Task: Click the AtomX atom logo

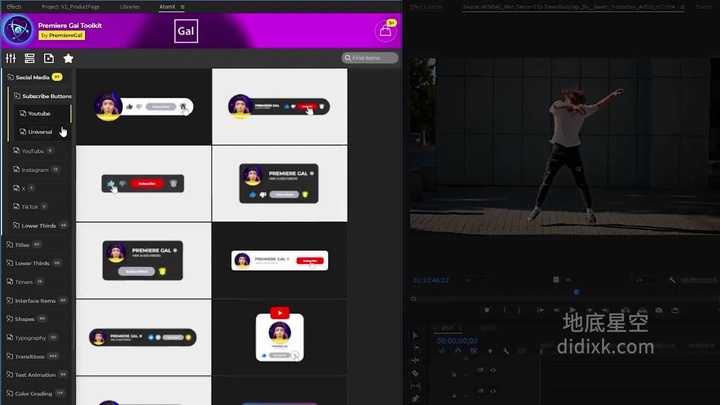Action: pos(17,30)
